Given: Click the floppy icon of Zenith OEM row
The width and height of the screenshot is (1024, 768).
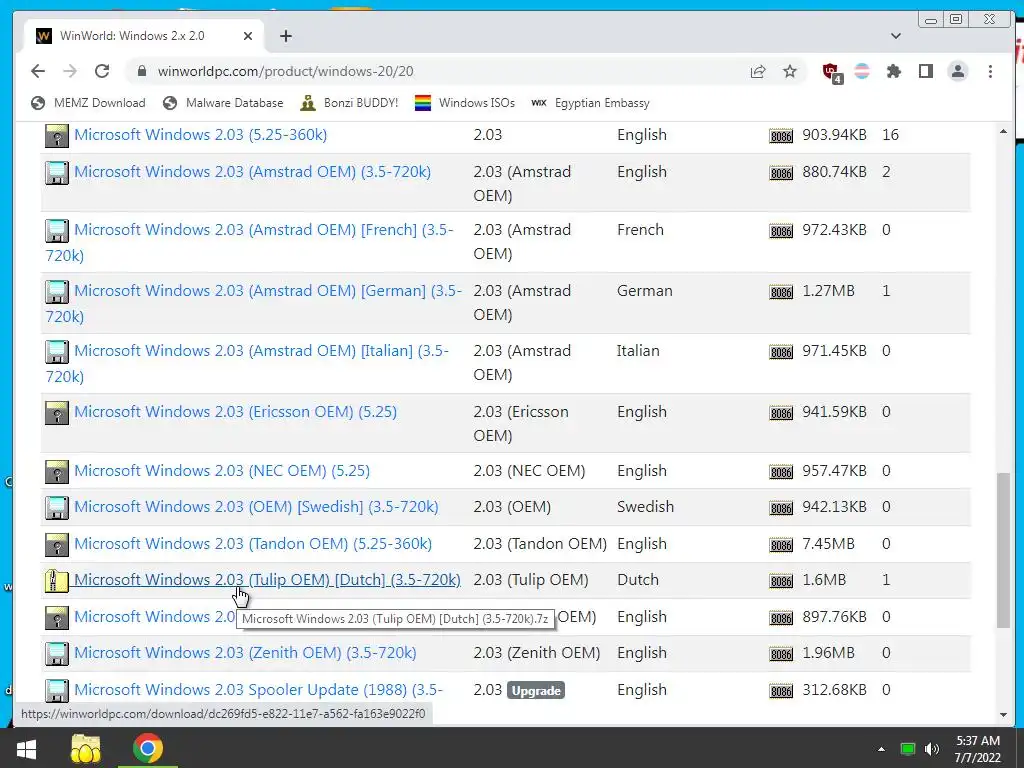Looking at the screenshot, I should [57, 654].
